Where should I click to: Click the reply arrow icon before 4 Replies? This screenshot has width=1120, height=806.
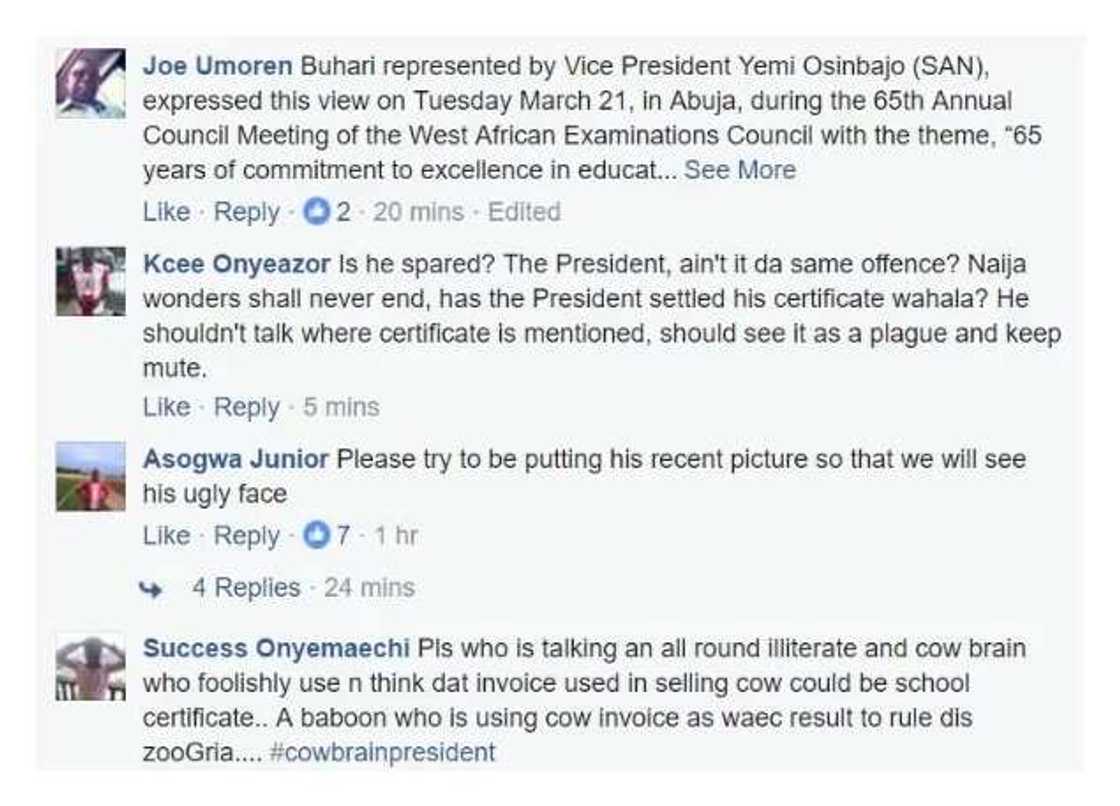point(152,590)
